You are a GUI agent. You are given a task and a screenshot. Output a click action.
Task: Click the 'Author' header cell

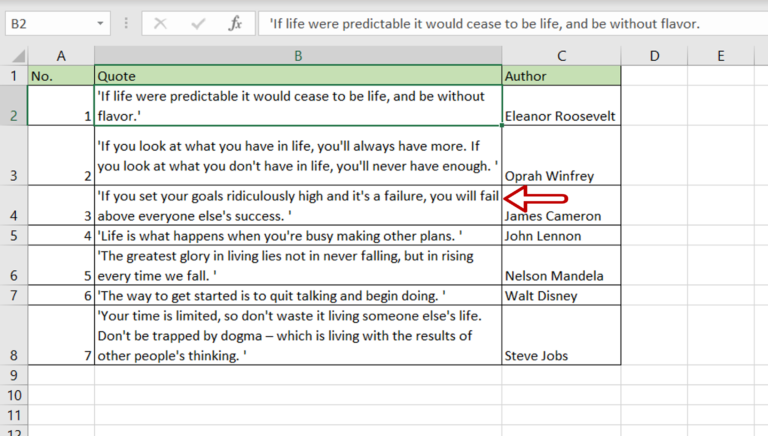pos(561,76)
